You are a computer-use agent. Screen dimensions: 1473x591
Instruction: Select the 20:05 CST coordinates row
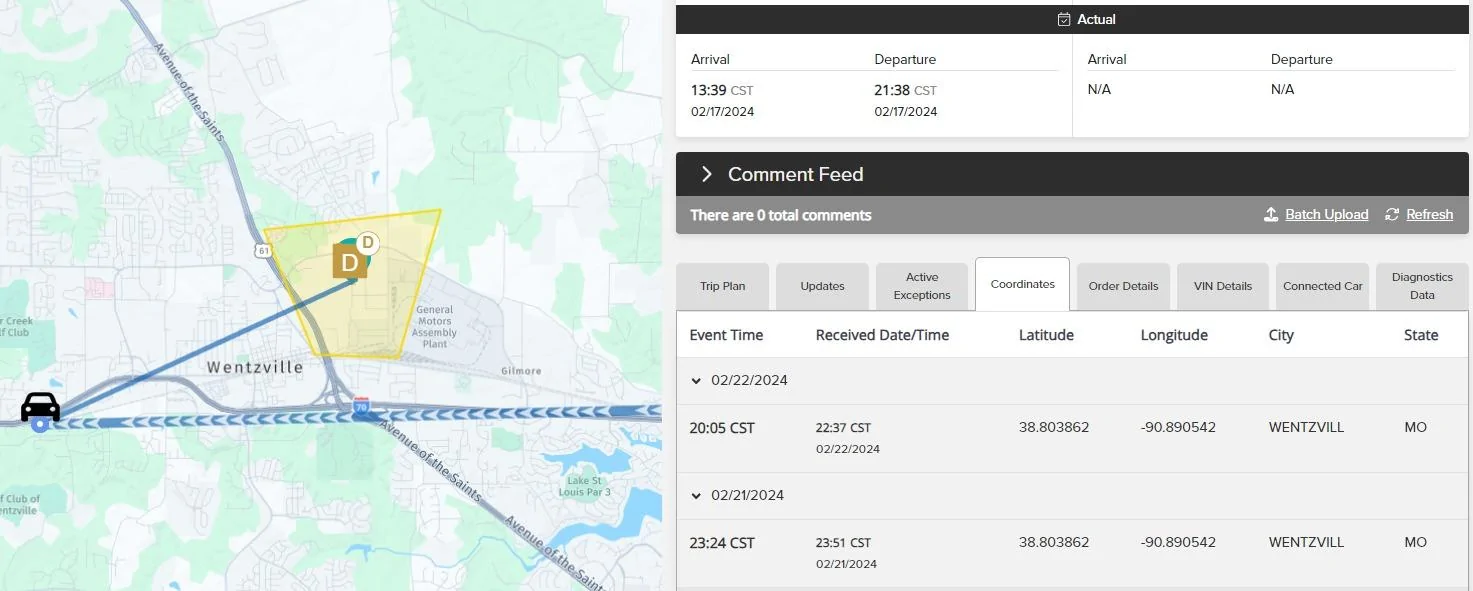(1072, 438)
